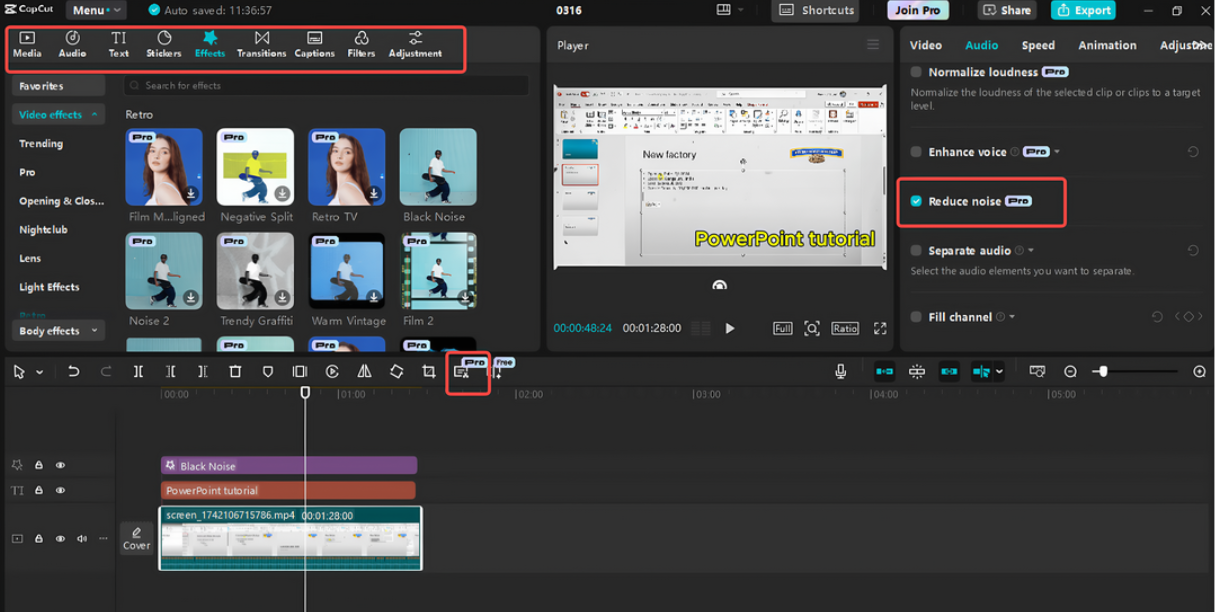
Task: Open player menu with hamburger icon
Action: click(873, 45)
